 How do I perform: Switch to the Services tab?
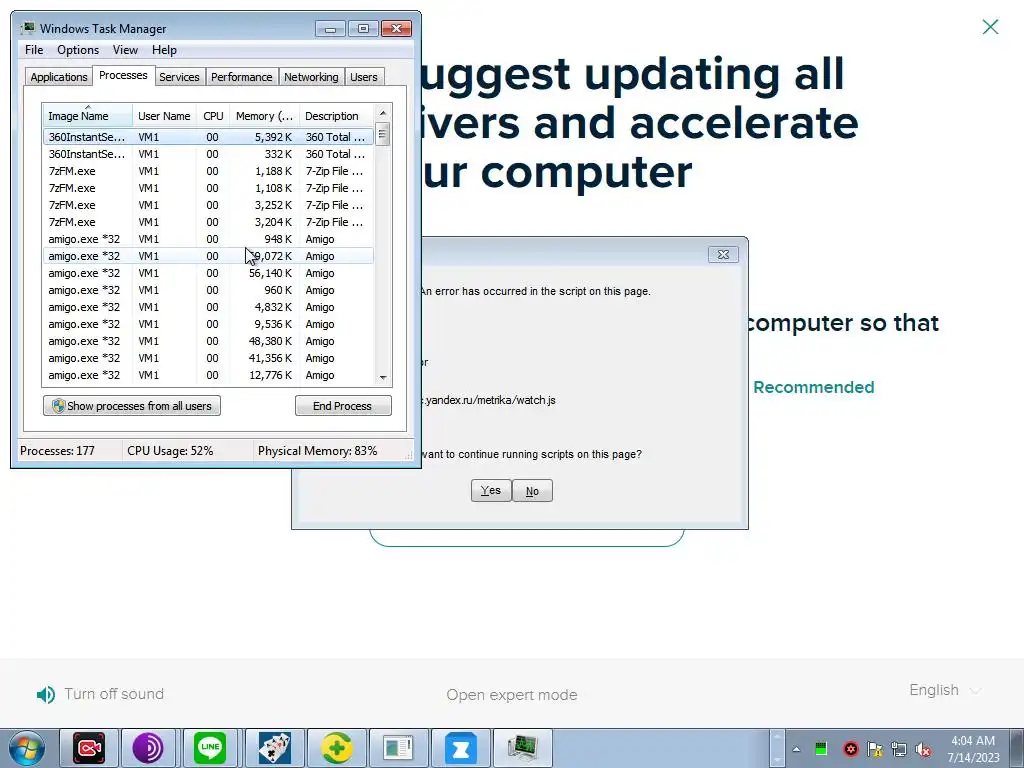click(x=179, y=77)
